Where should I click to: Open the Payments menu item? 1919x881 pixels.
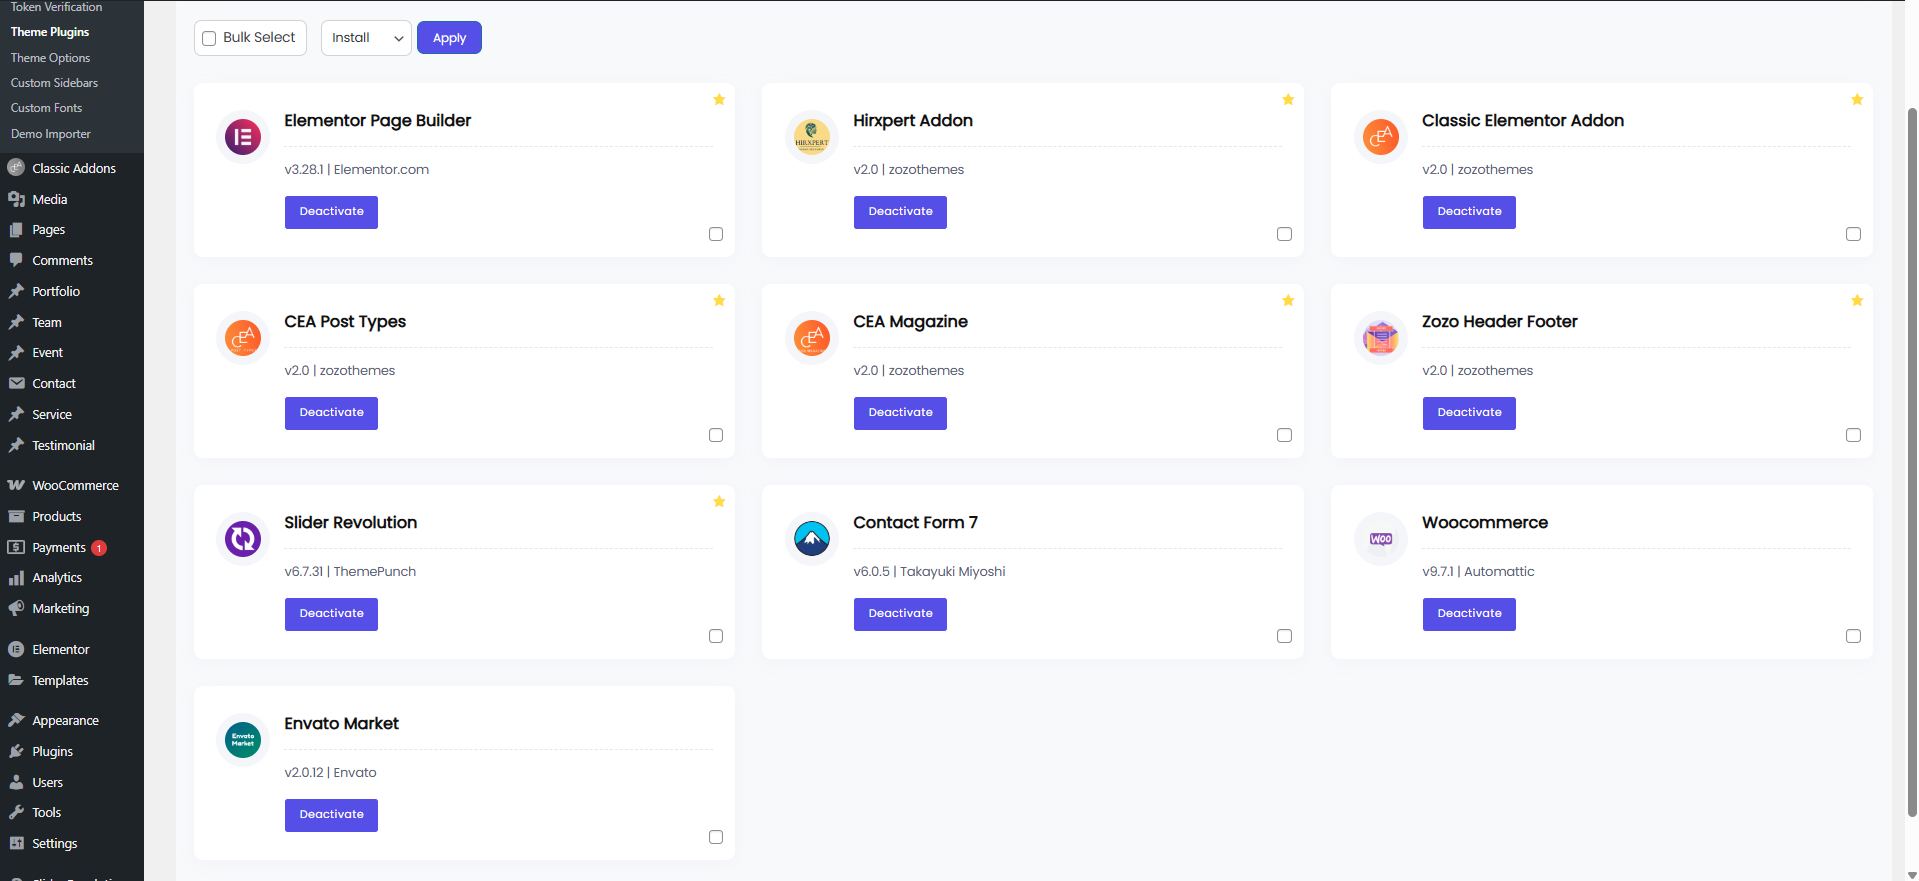(x=58, y=547)
